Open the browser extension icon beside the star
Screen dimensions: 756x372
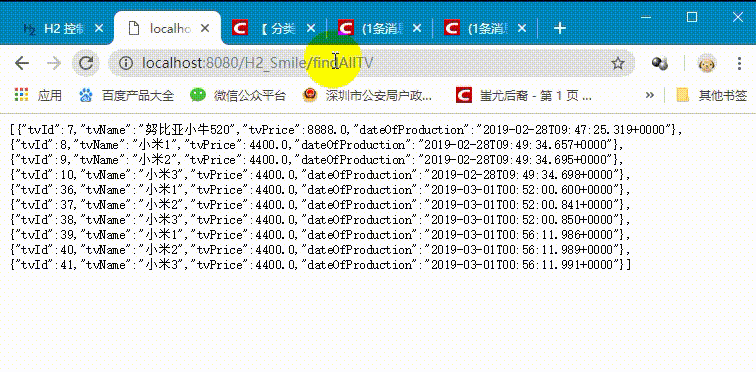pyautogui.click(x=659, y=63)
